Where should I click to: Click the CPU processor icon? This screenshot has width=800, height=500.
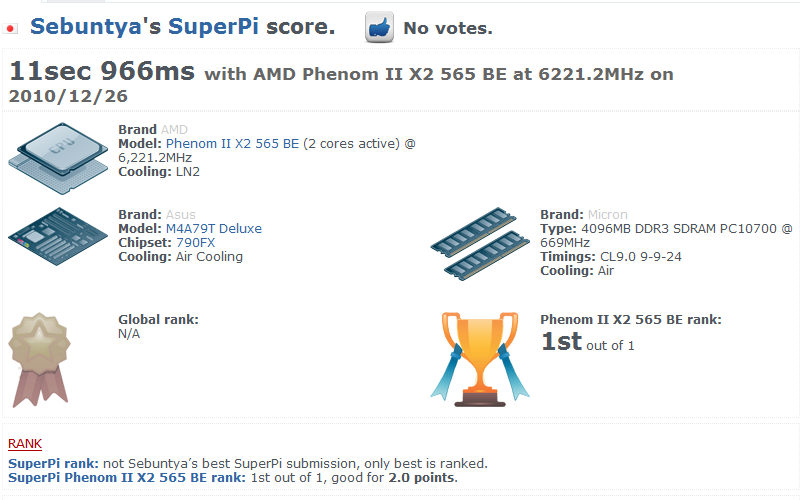pos(58,158)
